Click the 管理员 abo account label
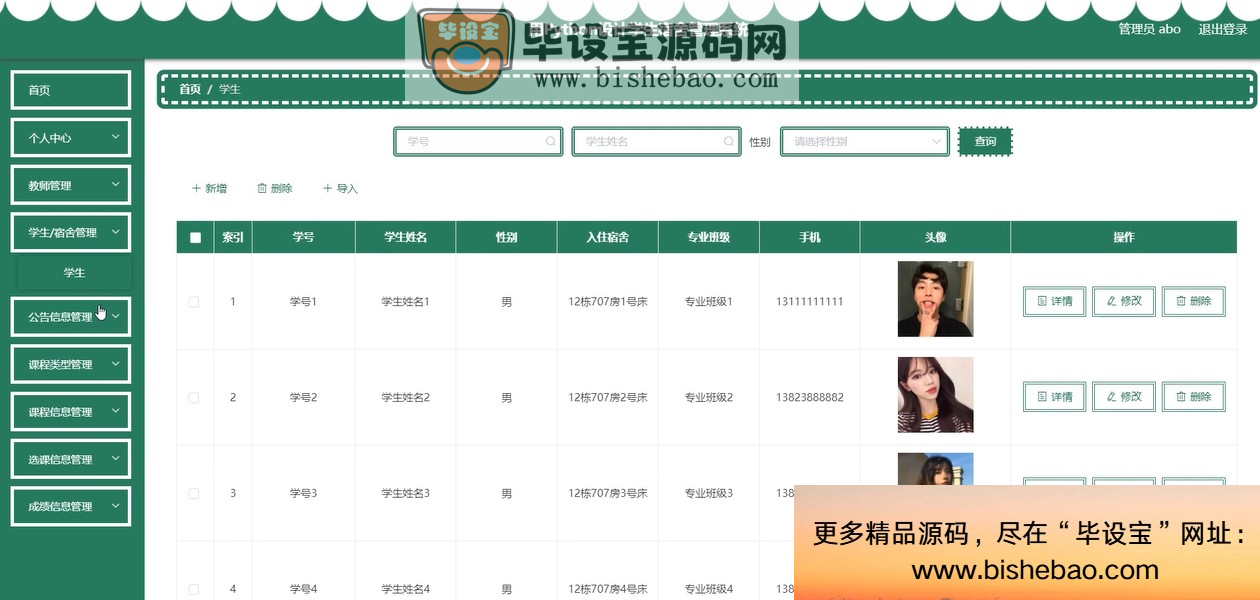 point(1149,29)
